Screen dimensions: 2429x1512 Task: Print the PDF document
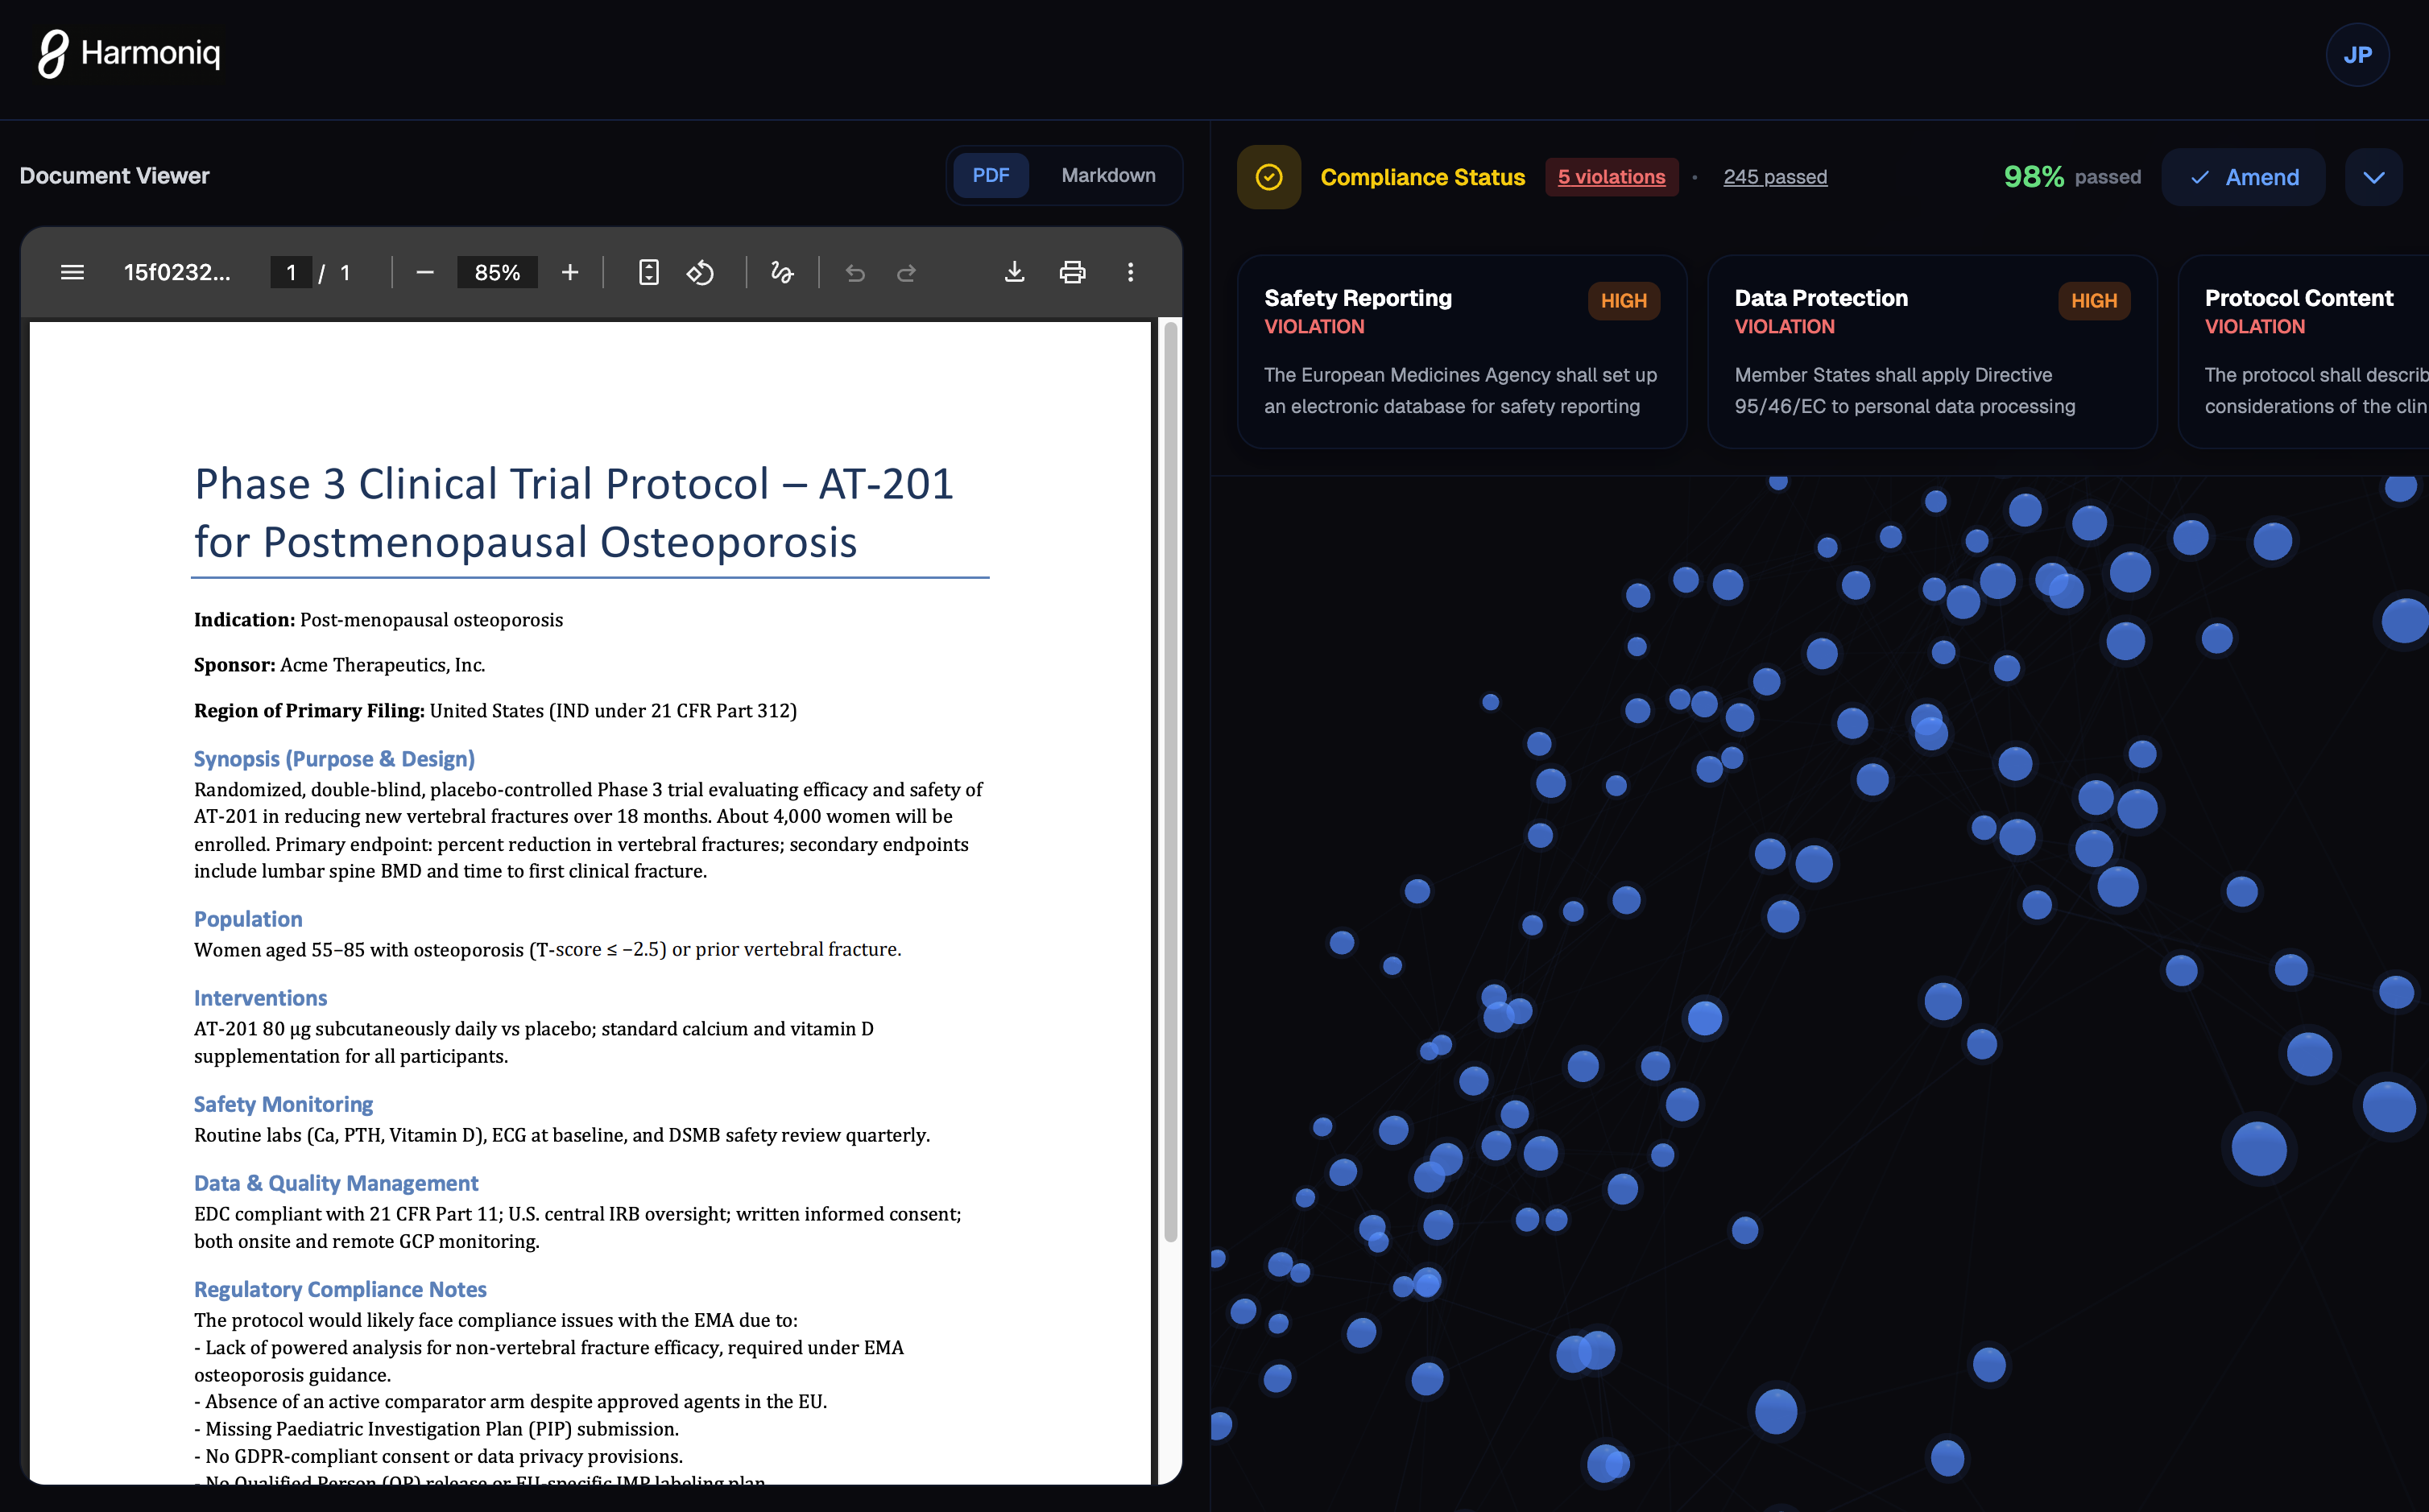(x=1072, y=272)
